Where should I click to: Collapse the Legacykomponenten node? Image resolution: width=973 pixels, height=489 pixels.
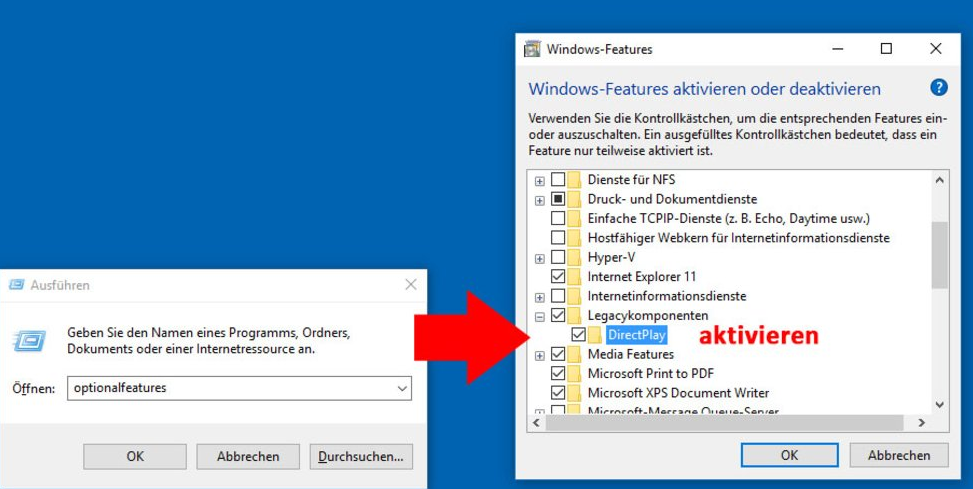coord(540,316)
